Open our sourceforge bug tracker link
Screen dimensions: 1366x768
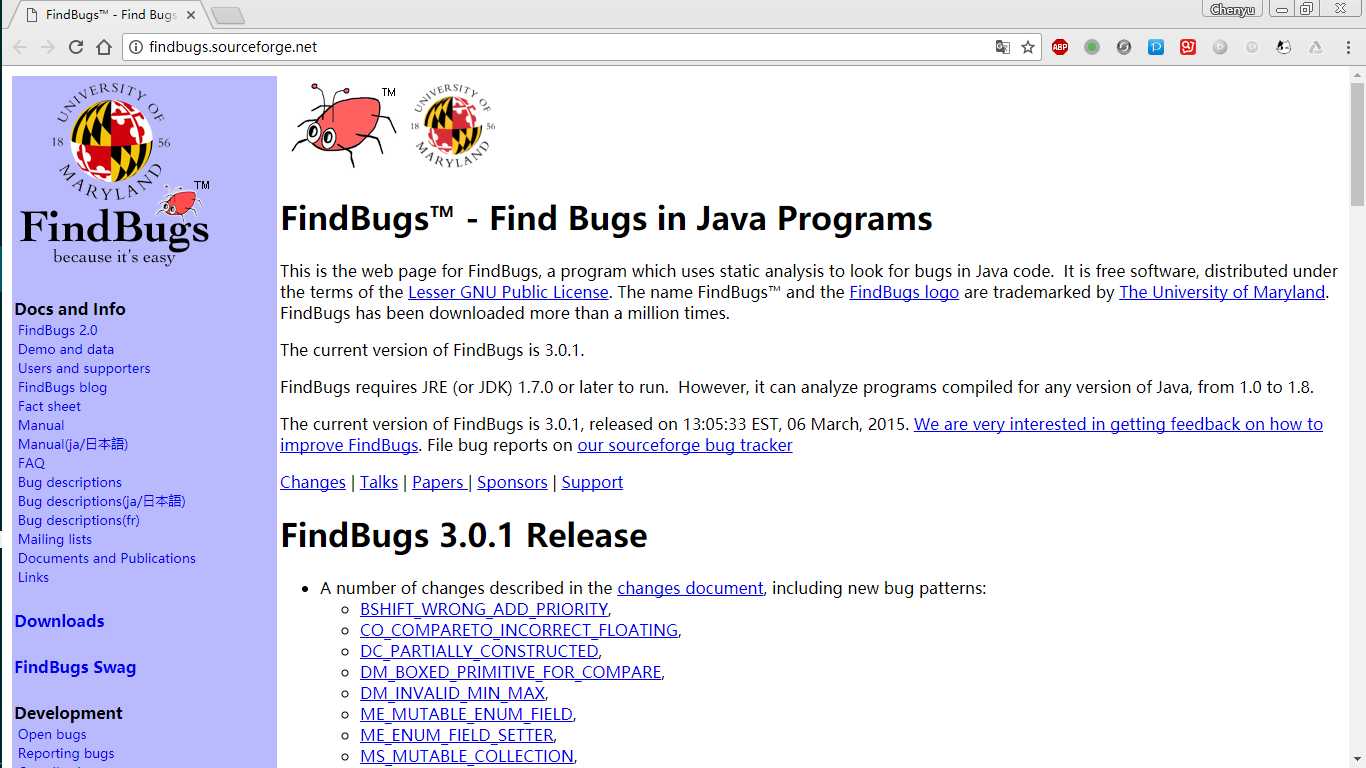pos(685,445)
